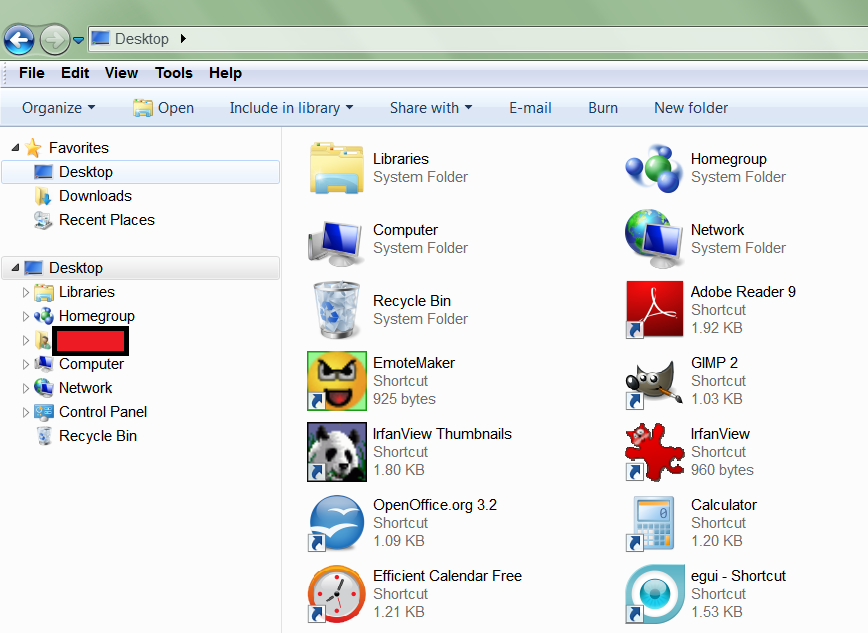Select Downloads in Favorites list

(95, 196)
